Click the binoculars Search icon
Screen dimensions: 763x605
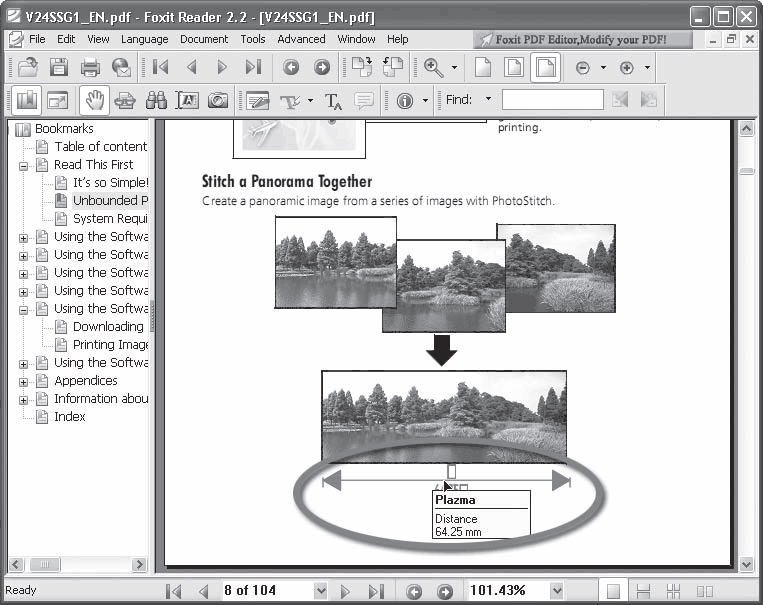click(156, 100)
